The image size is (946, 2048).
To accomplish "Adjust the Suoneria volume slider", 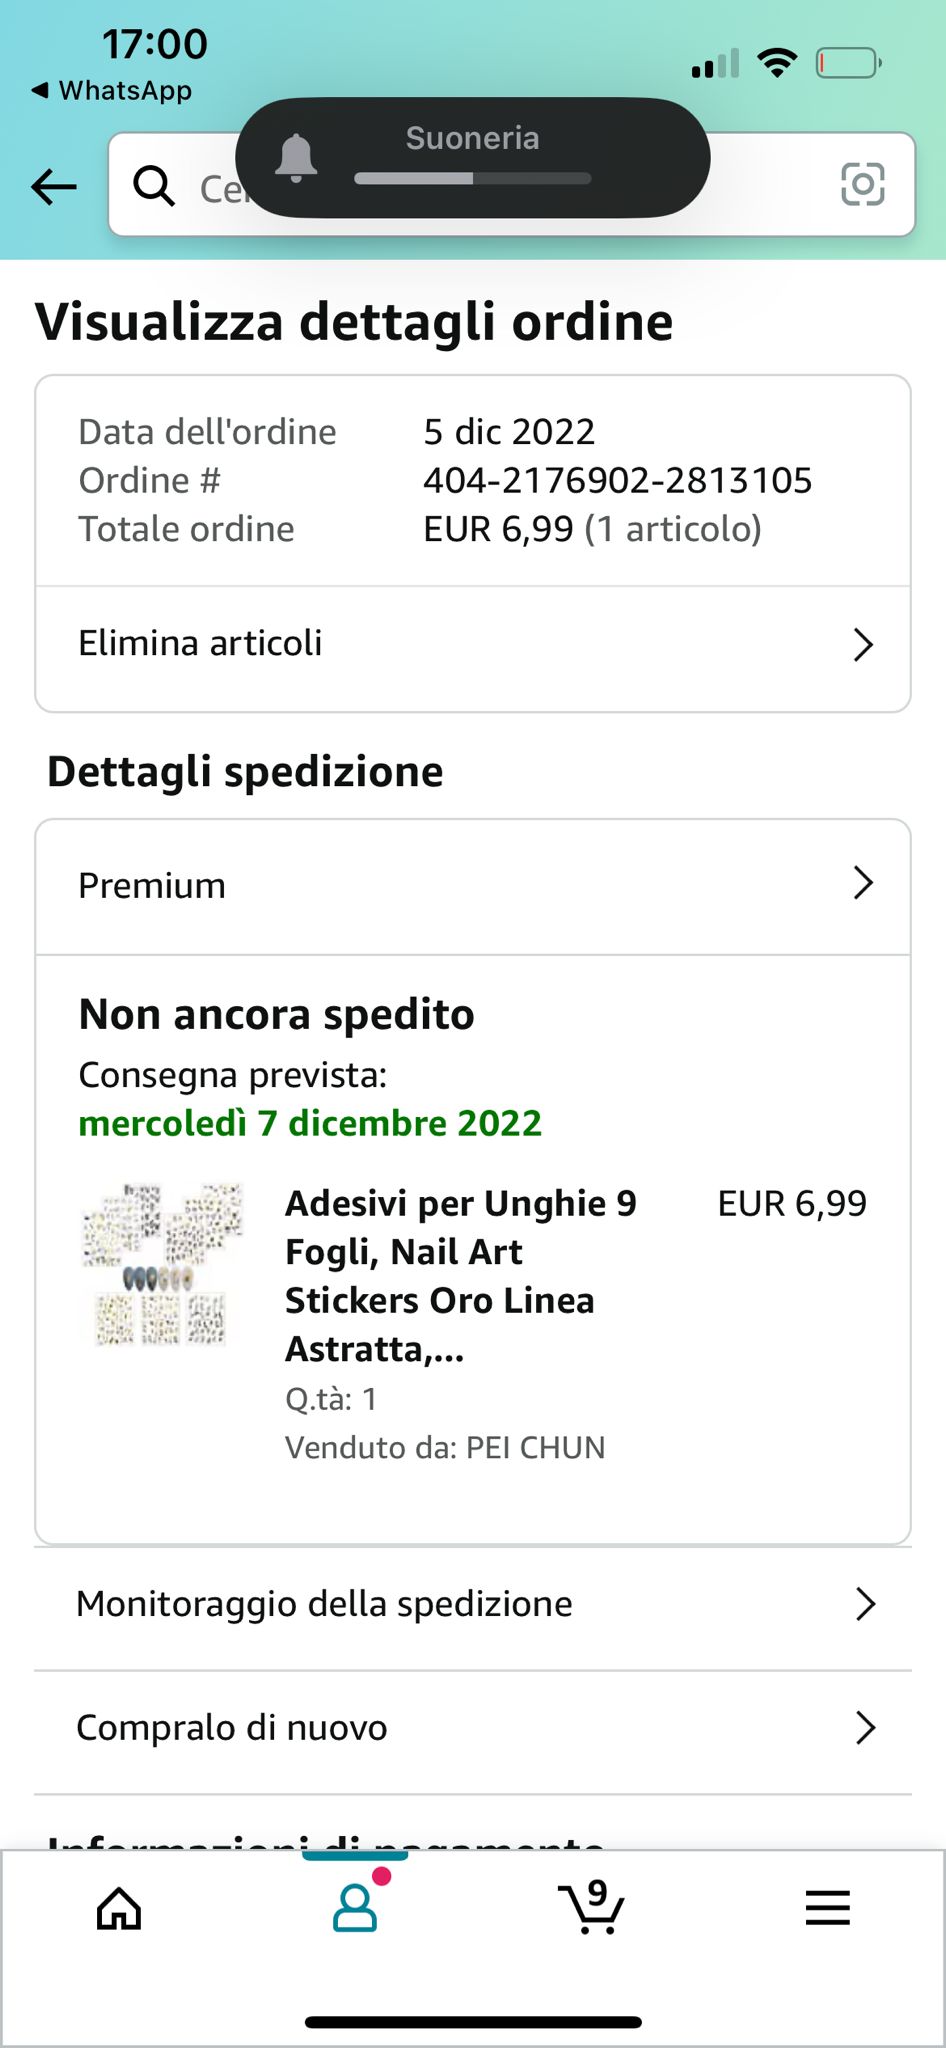I will [x=472, y=179].
